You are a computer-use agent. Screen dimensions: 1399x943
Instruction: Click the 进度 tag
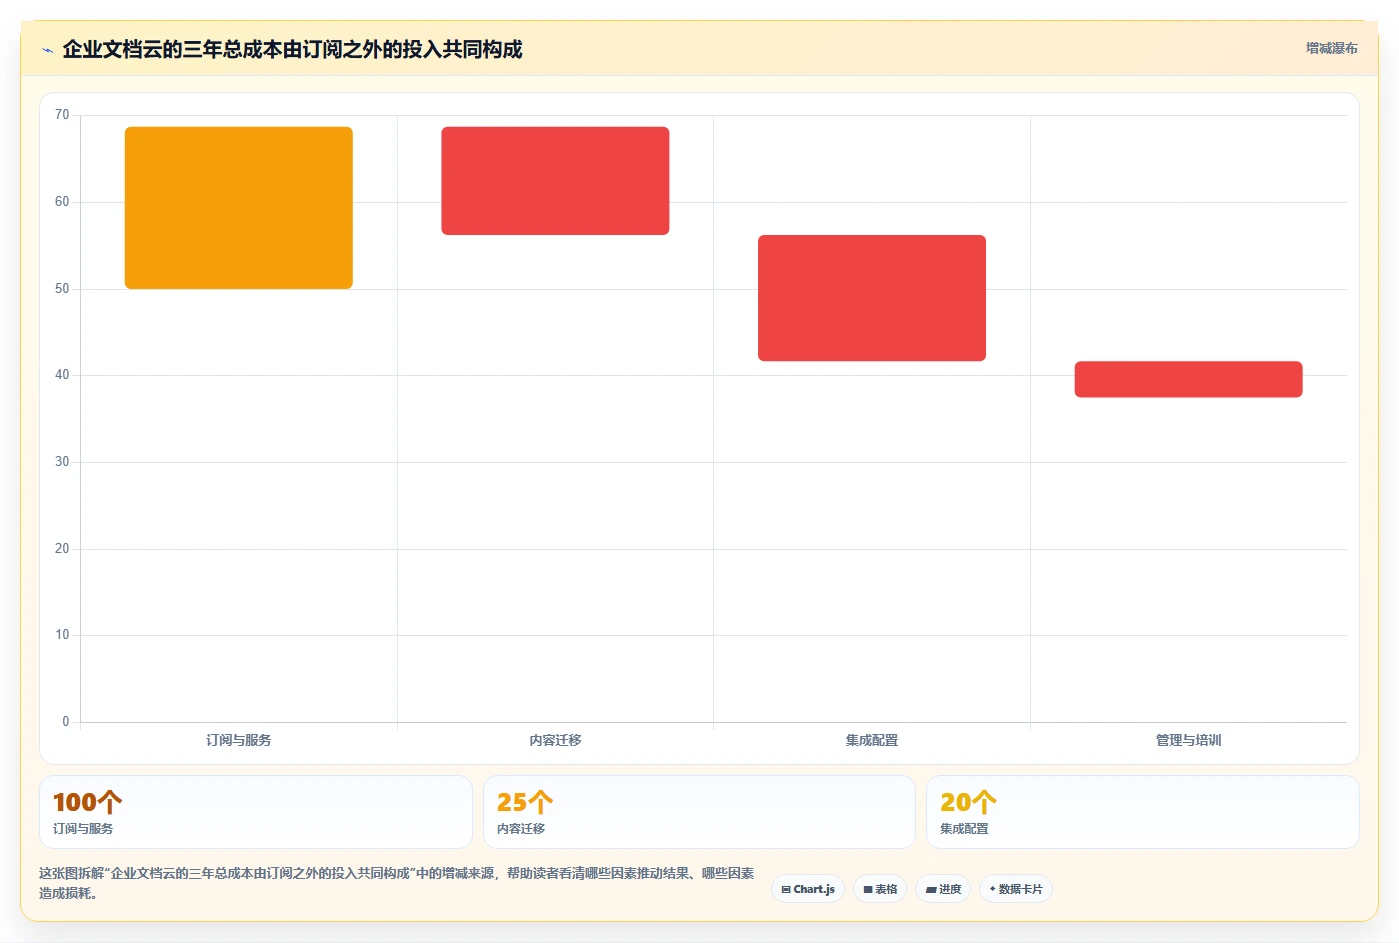pyautogui.click(x=943, y=889)
